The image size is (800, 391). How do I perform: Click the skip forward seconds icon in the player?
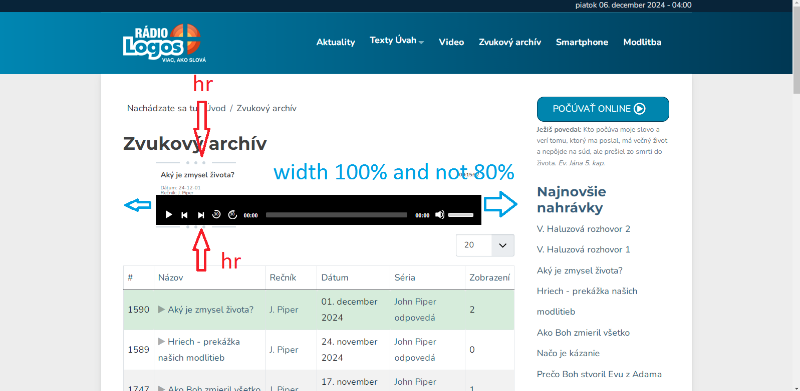pyautogui.click(x=233, y=214)
